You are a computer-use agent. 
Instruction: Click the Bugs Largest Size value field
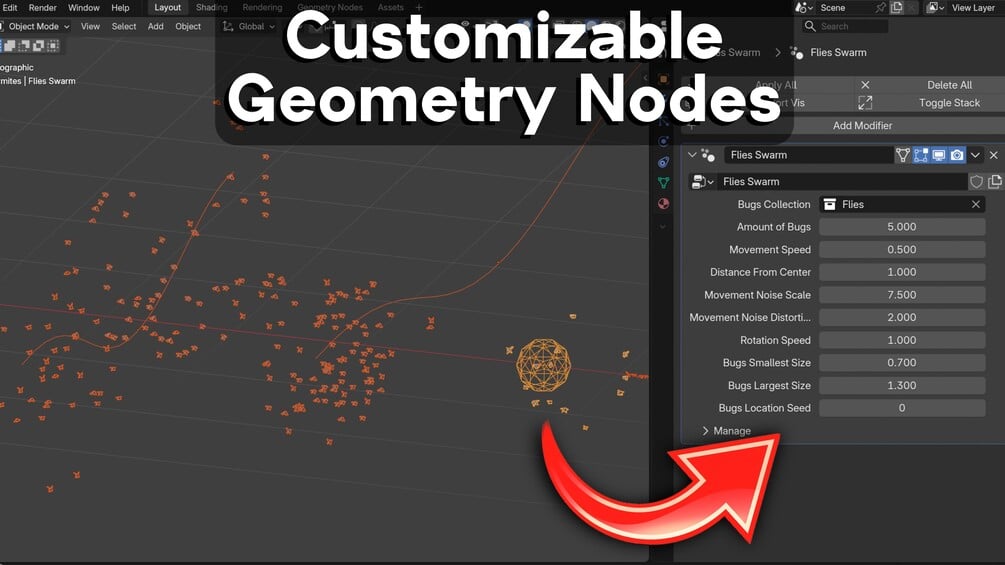point(902,386)
